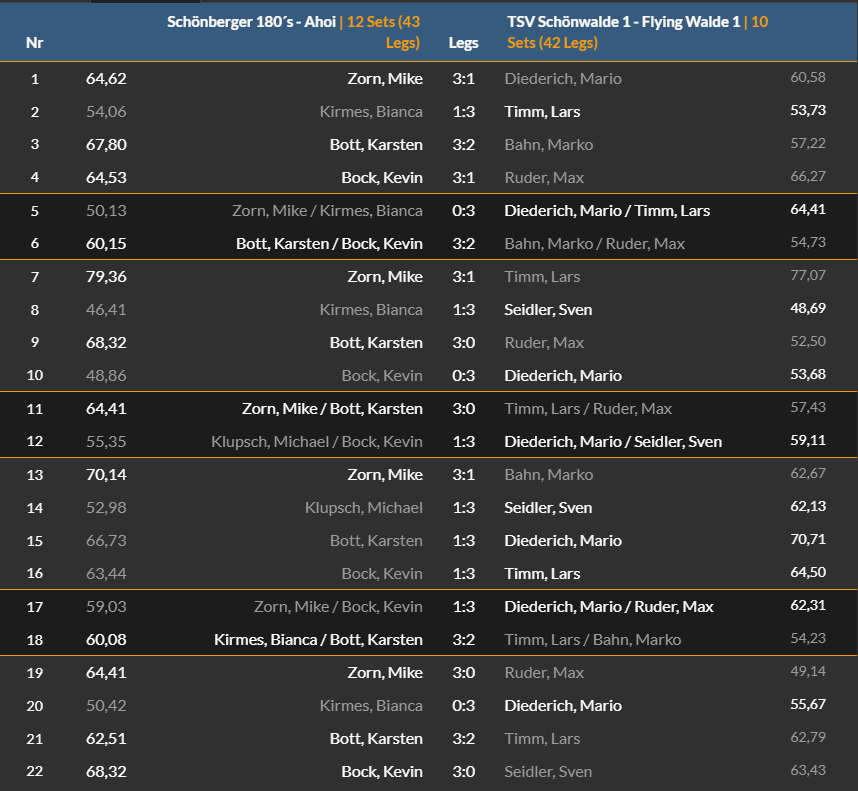The image size is (858, 791).
Task: Click the 0:3 score in match 10
Action: (463, 376)
